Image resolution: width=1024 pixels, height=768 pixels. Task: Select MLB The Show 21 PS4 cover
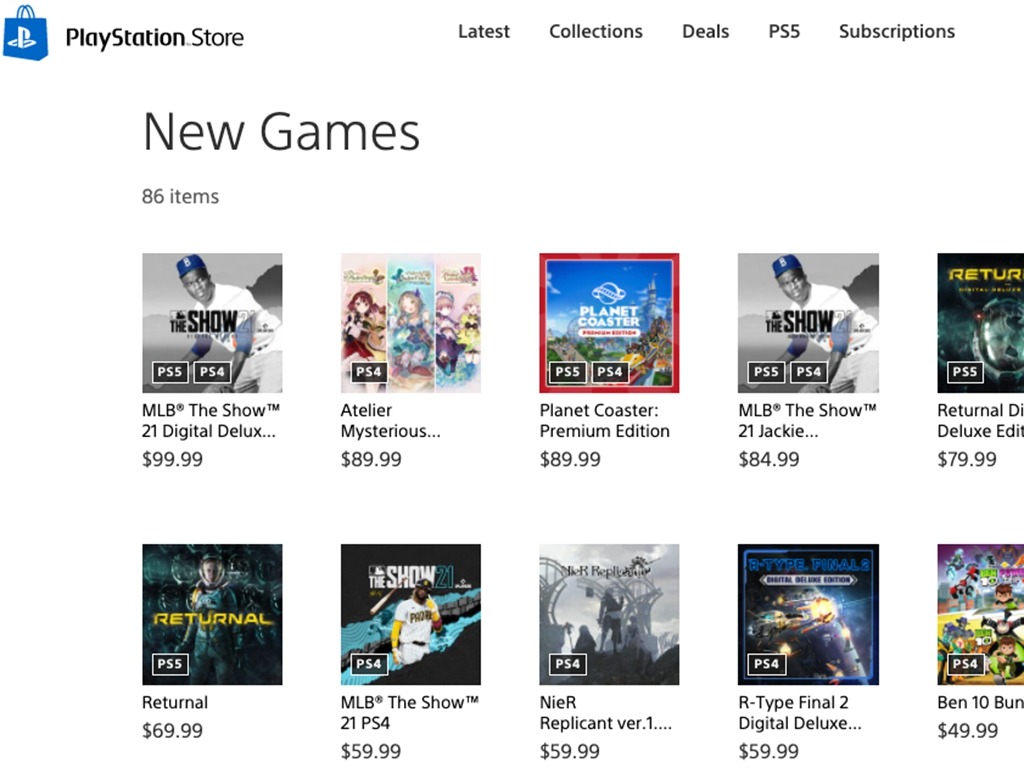coord(410,613)
